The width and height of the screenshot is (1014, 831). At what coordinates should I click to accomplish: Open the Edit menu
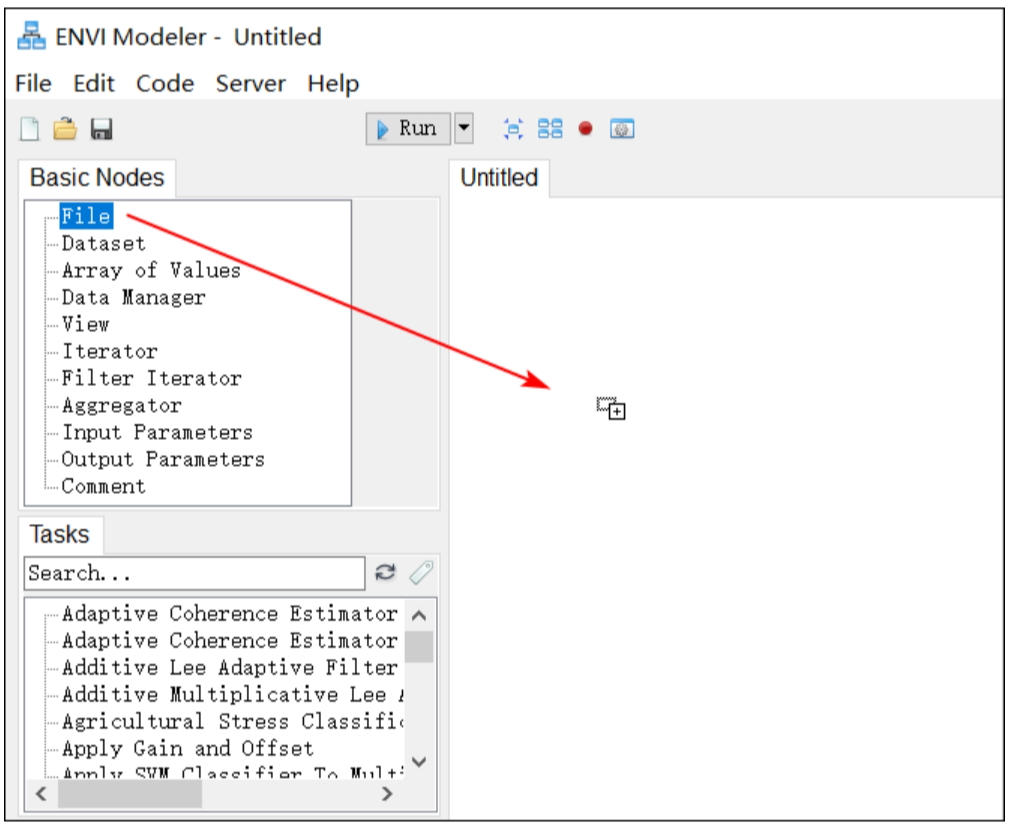pos(94,83)
